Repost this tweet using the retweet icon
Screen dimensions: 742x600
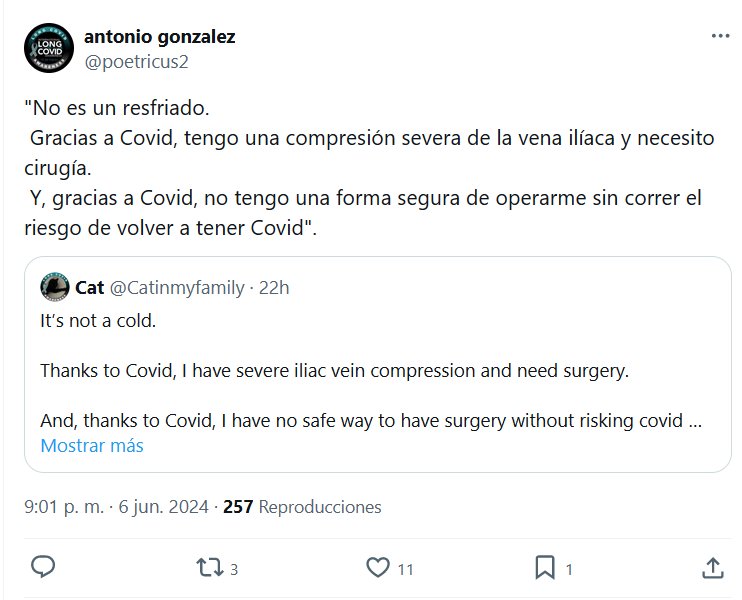[208, 568]
